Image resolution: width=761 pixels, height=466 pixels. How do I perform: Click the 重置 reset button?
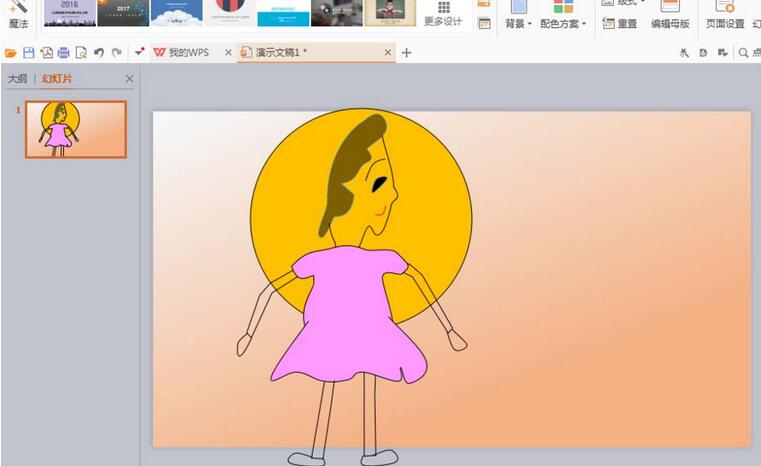(x=620, y=23)
